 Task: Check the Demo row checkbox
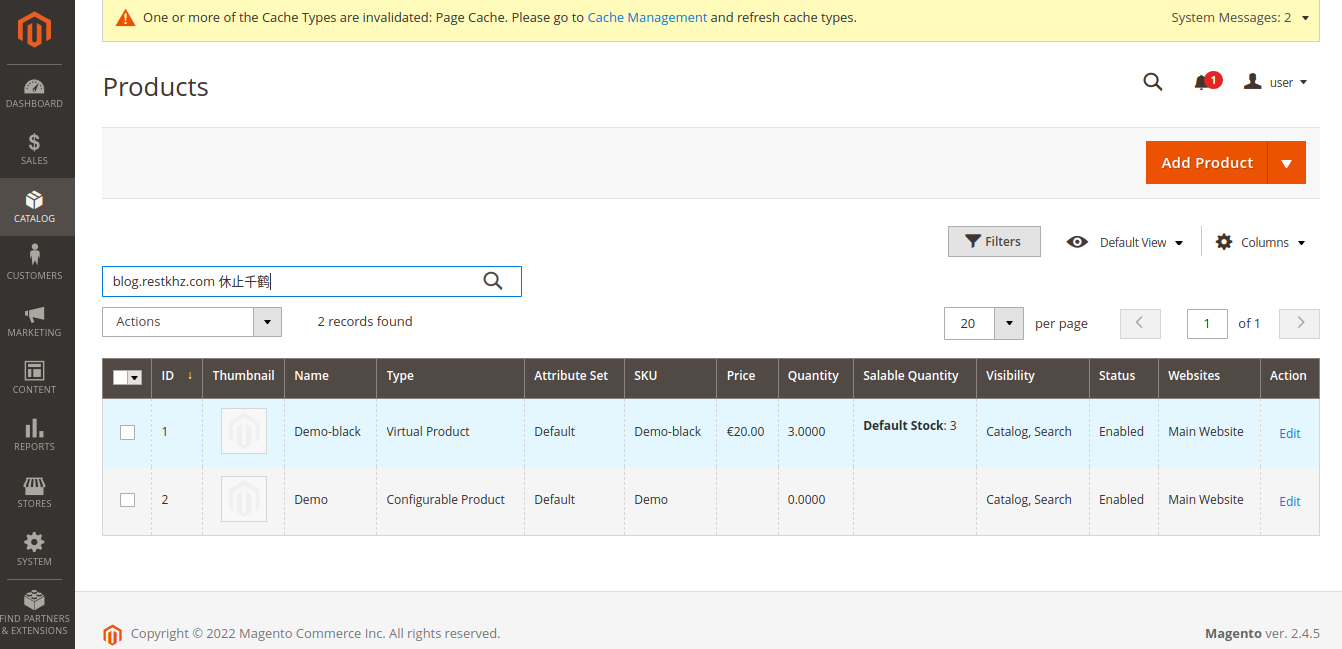pyautogui.click(x=127, y=500)
